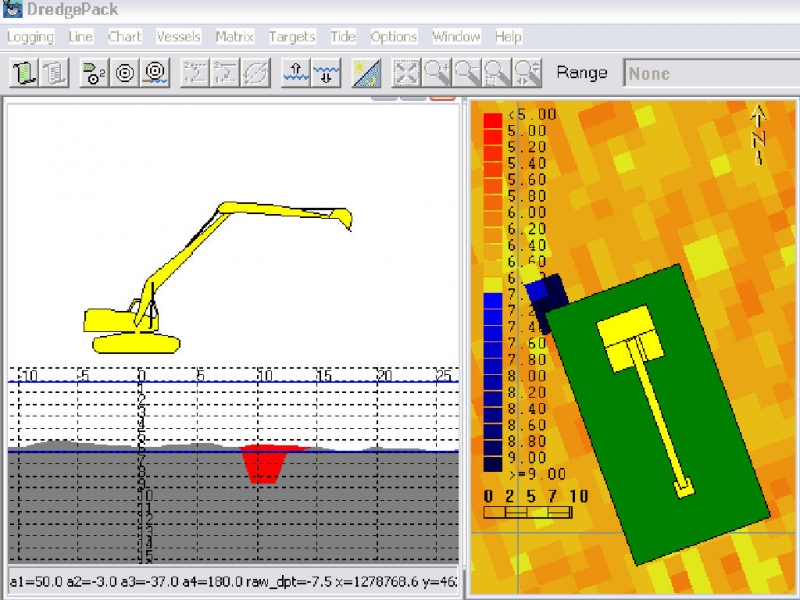Screen dimensions: 800x600
Task: Click the last magnifier icon with arrows
Action: point(528,73)
